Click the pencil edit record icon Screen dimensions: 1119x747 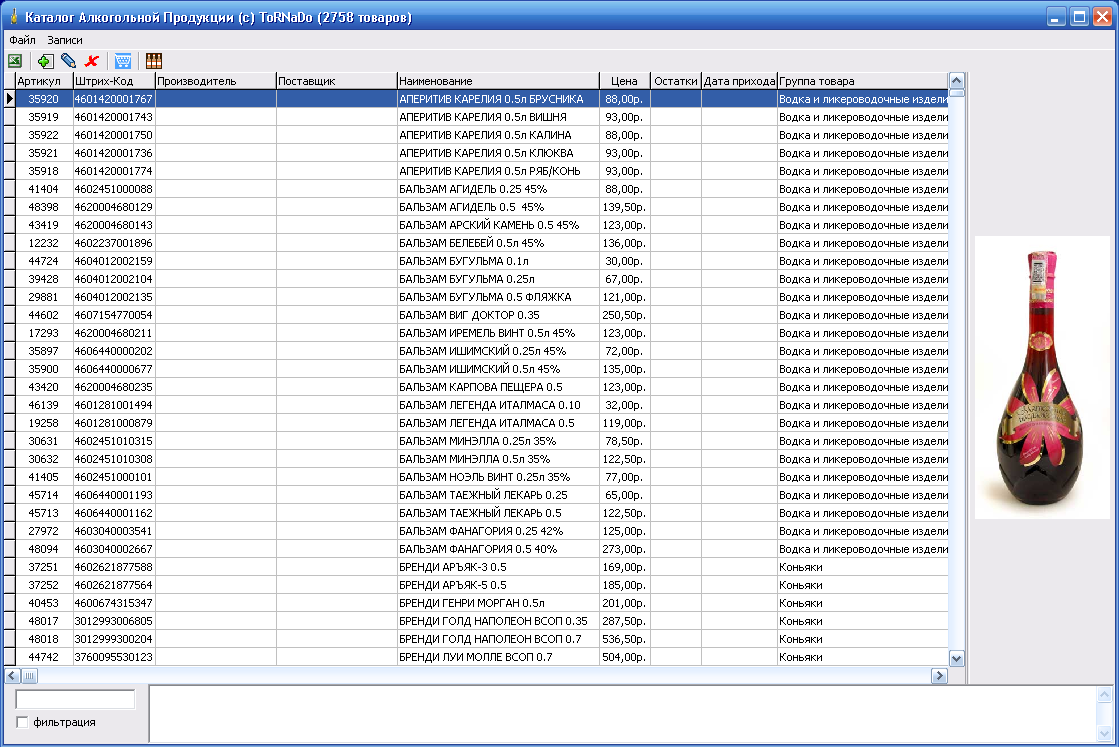[x=69, y=61]
